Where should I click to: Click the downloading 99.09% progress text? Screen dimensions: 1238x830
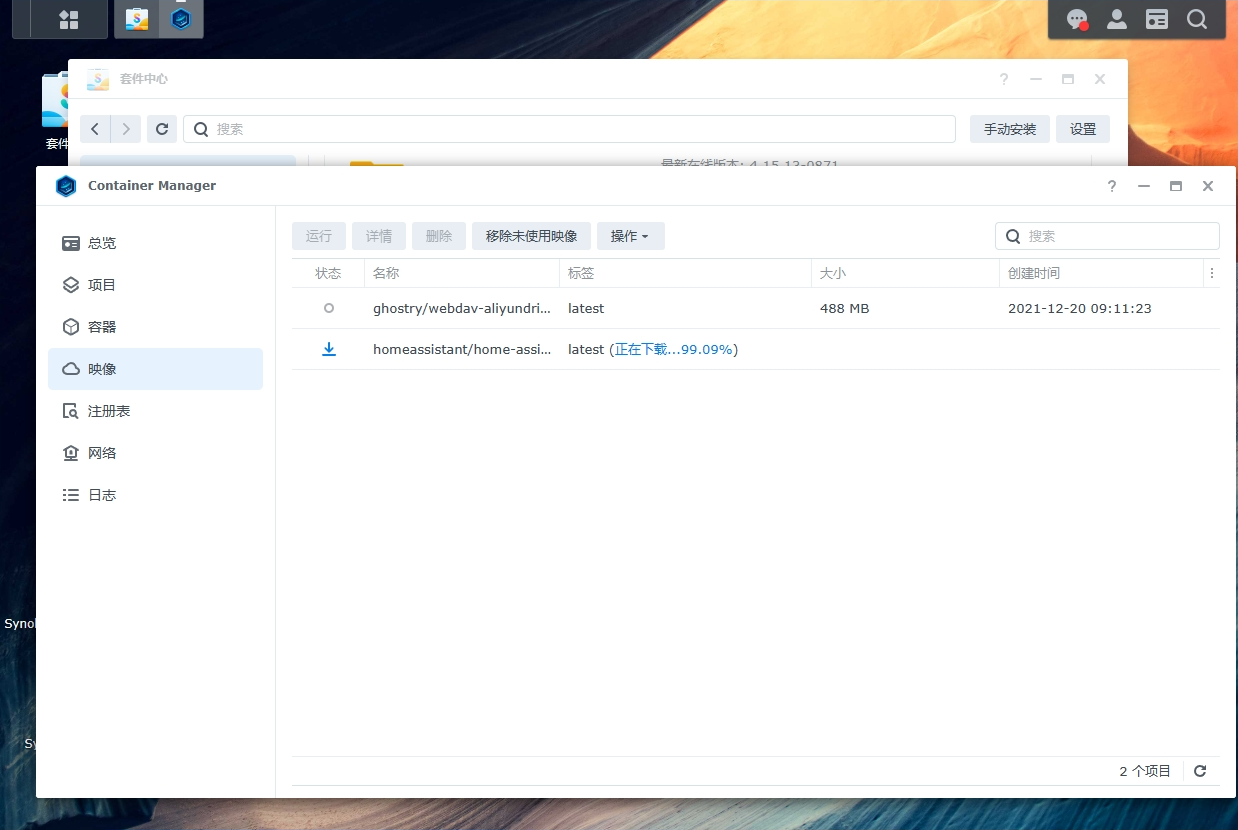pos(675,350)
